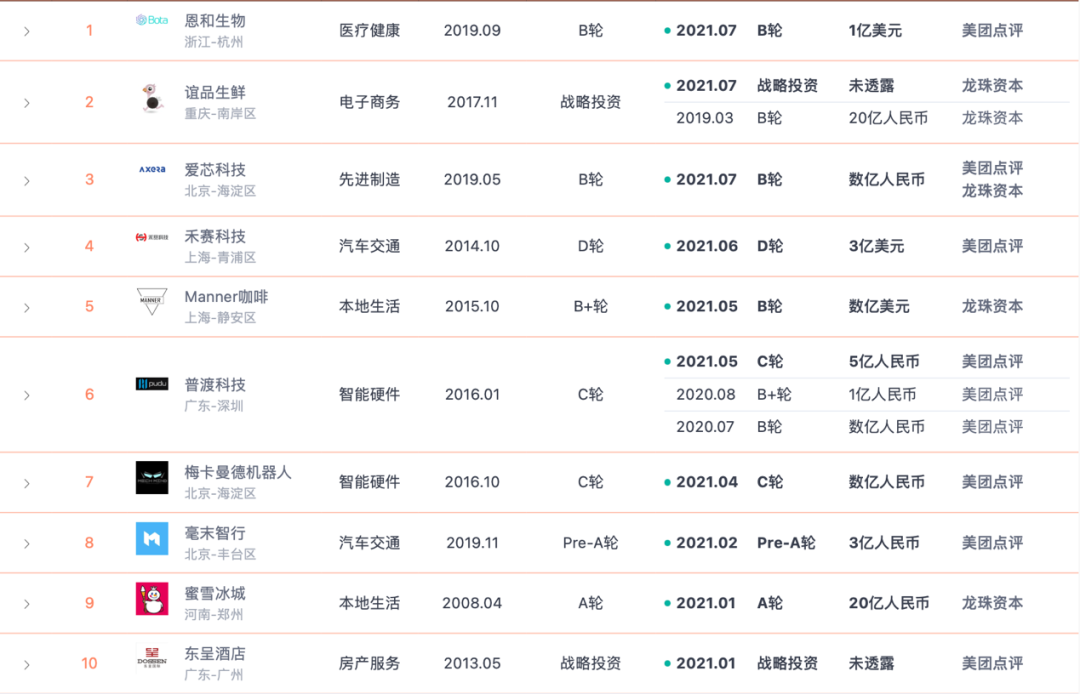This screenshot has width=1080, height=694.
Task: Click the Manner triangle logo
Action: pyautogui.click(x=152, y=301)
